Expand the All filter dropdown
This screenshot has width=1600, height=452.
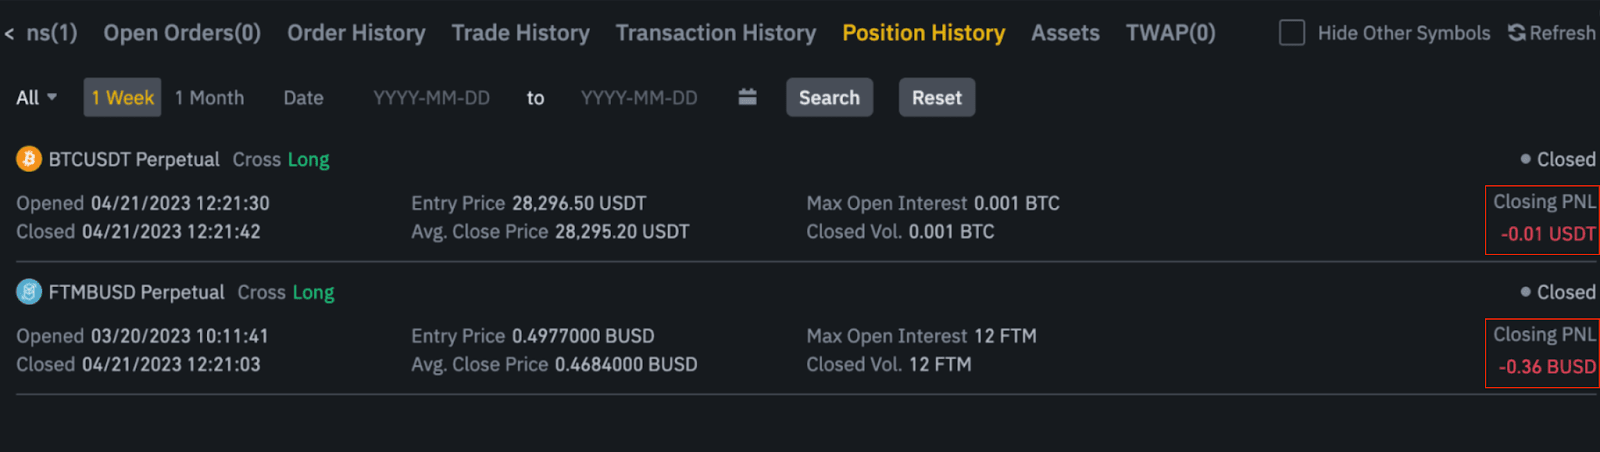point(36,97)
